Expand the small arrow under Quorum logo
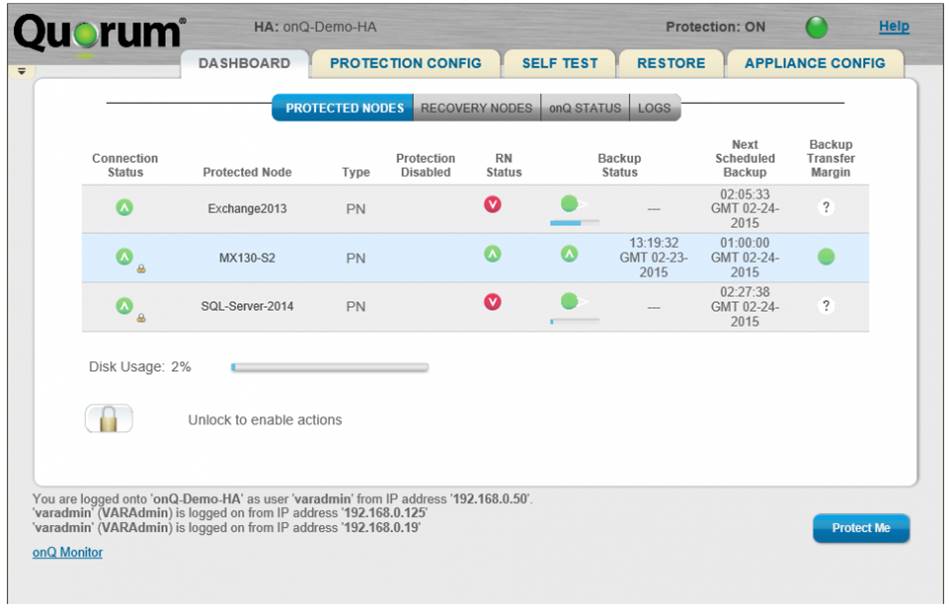Viewport: 949px width, 609px height. pyautogui.click(x=21, y=72)
